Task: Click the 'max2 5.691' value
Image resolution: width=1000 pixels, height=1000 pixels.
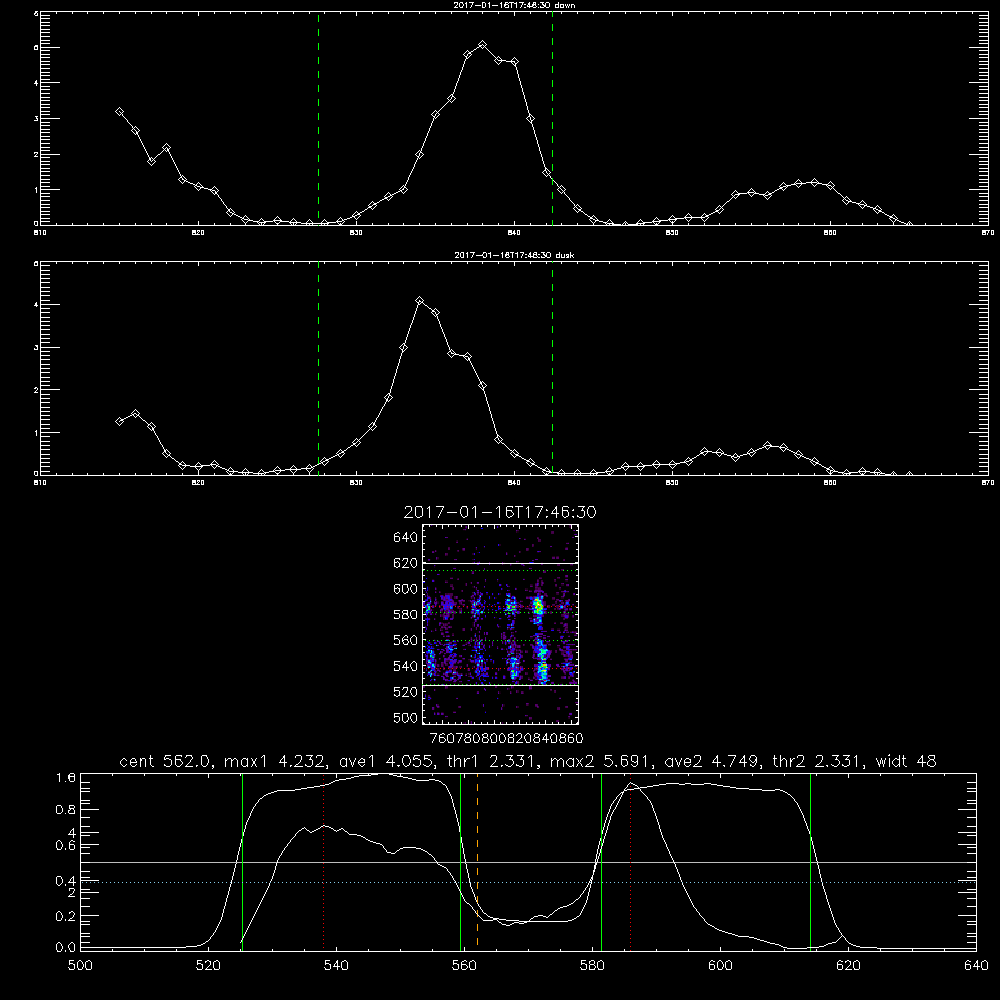Action: point(599,761)
